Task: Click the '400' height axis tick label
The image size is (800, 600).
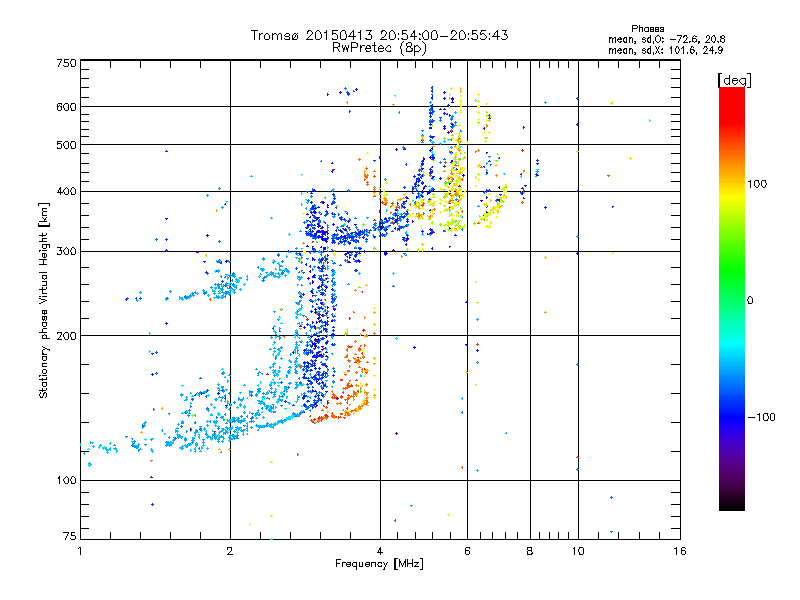Action: point(66,191)
